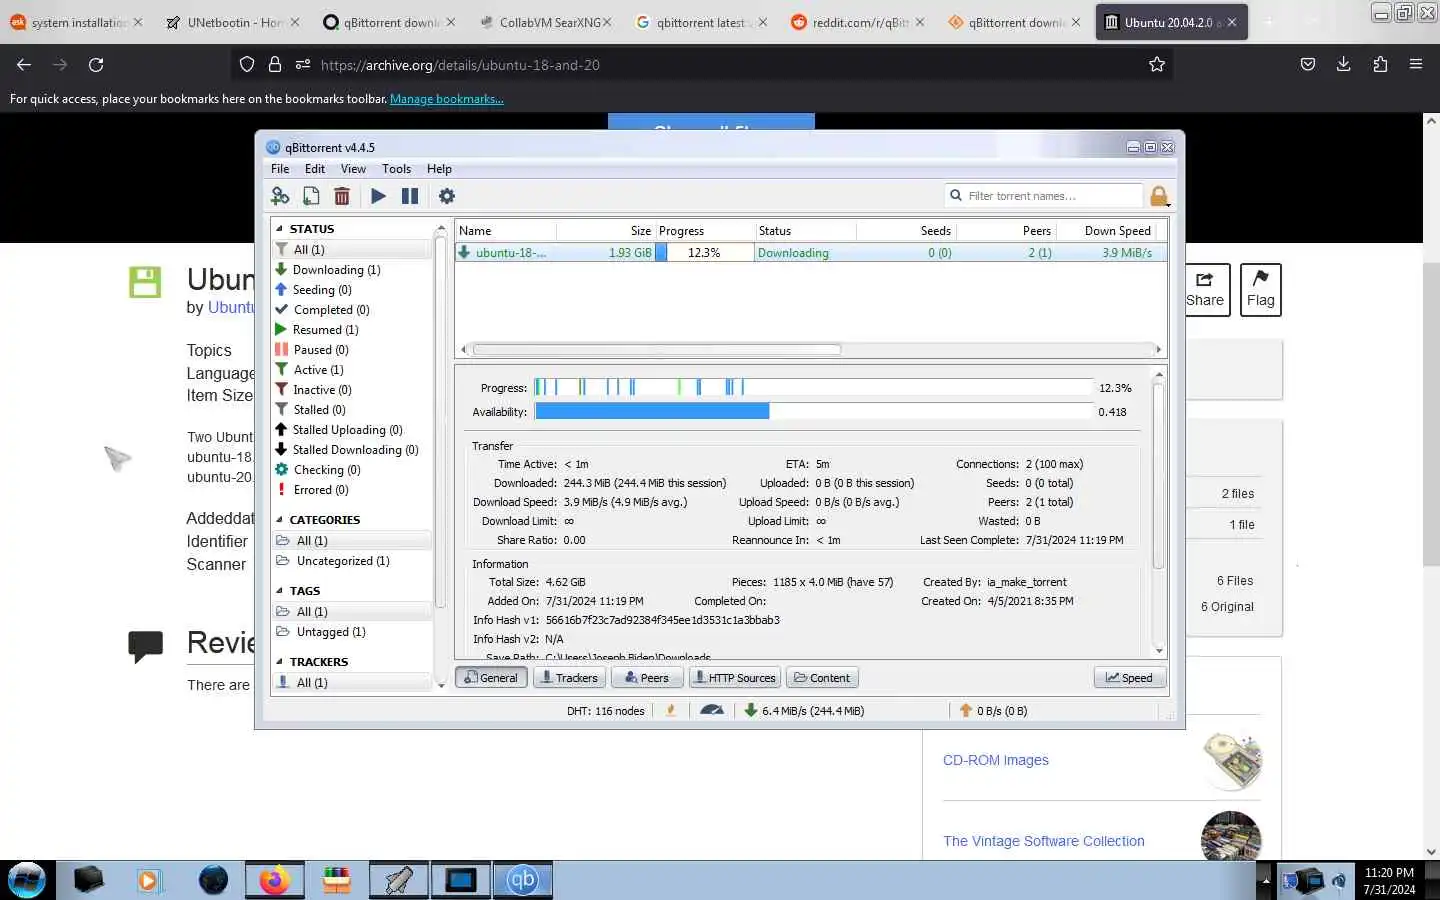Switch to the Peers tab

coord(646,678)
